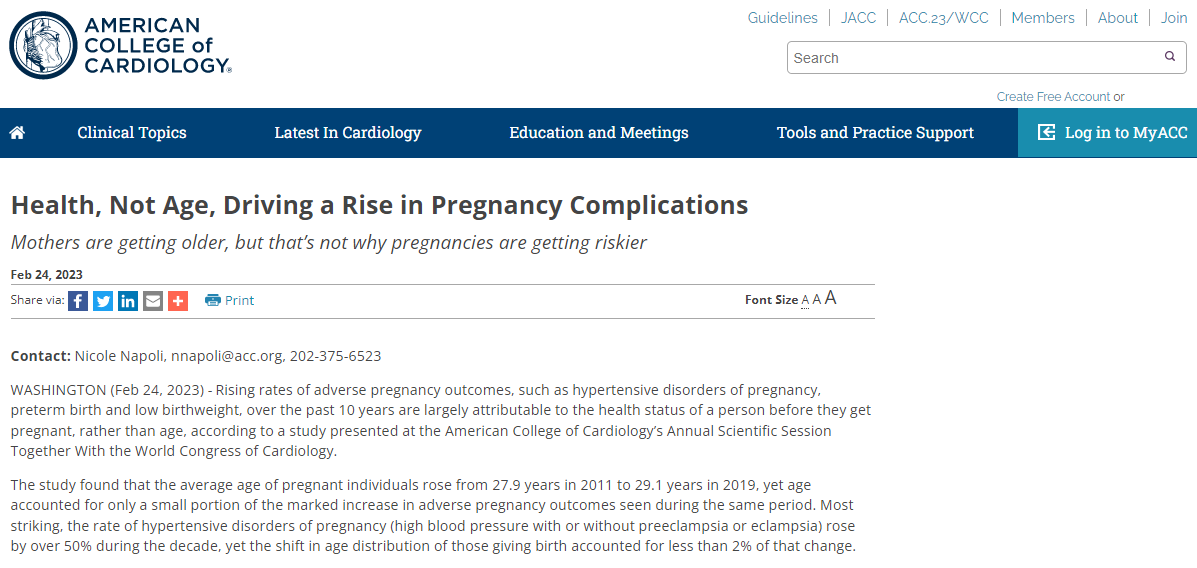Click the Create Free Account link

click(x=1053, y=97)
